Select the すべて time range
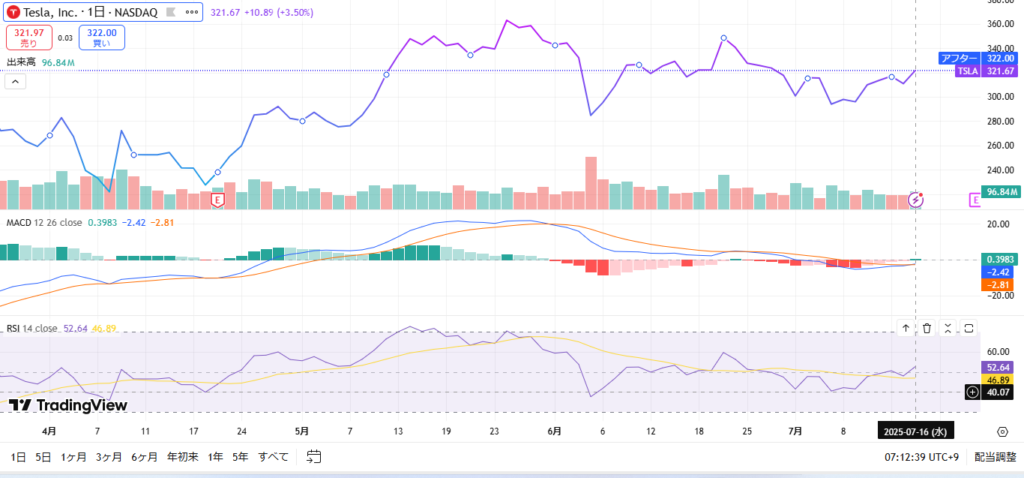The image size is (1024, 478). (273, 457)
